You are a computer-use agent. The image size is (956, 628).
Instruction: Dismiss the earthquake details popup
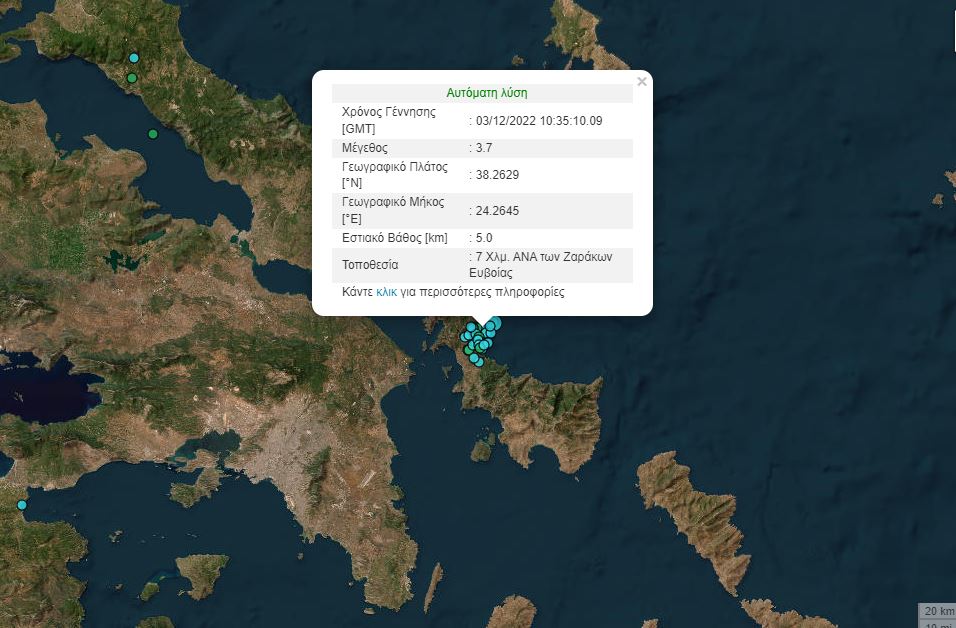(x=641, y=81)
